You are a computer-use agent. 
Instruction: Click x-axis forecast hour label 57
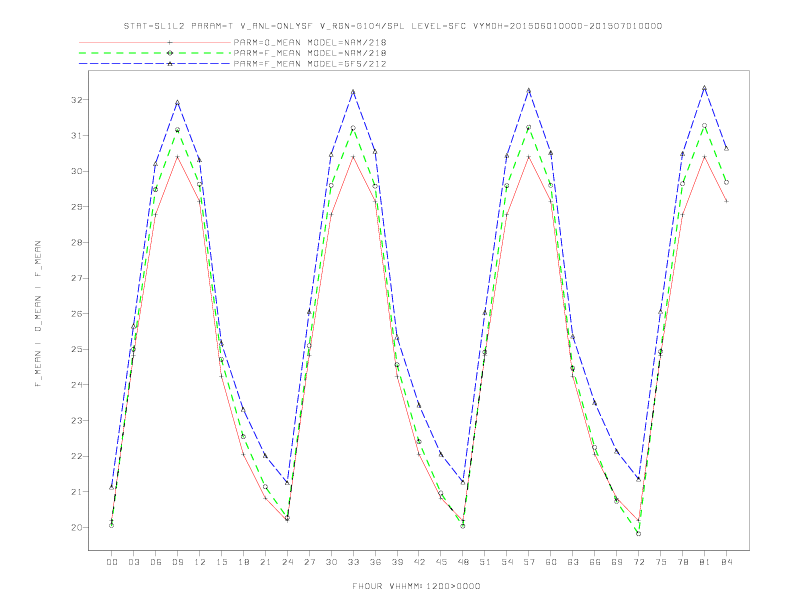[529, 562]
